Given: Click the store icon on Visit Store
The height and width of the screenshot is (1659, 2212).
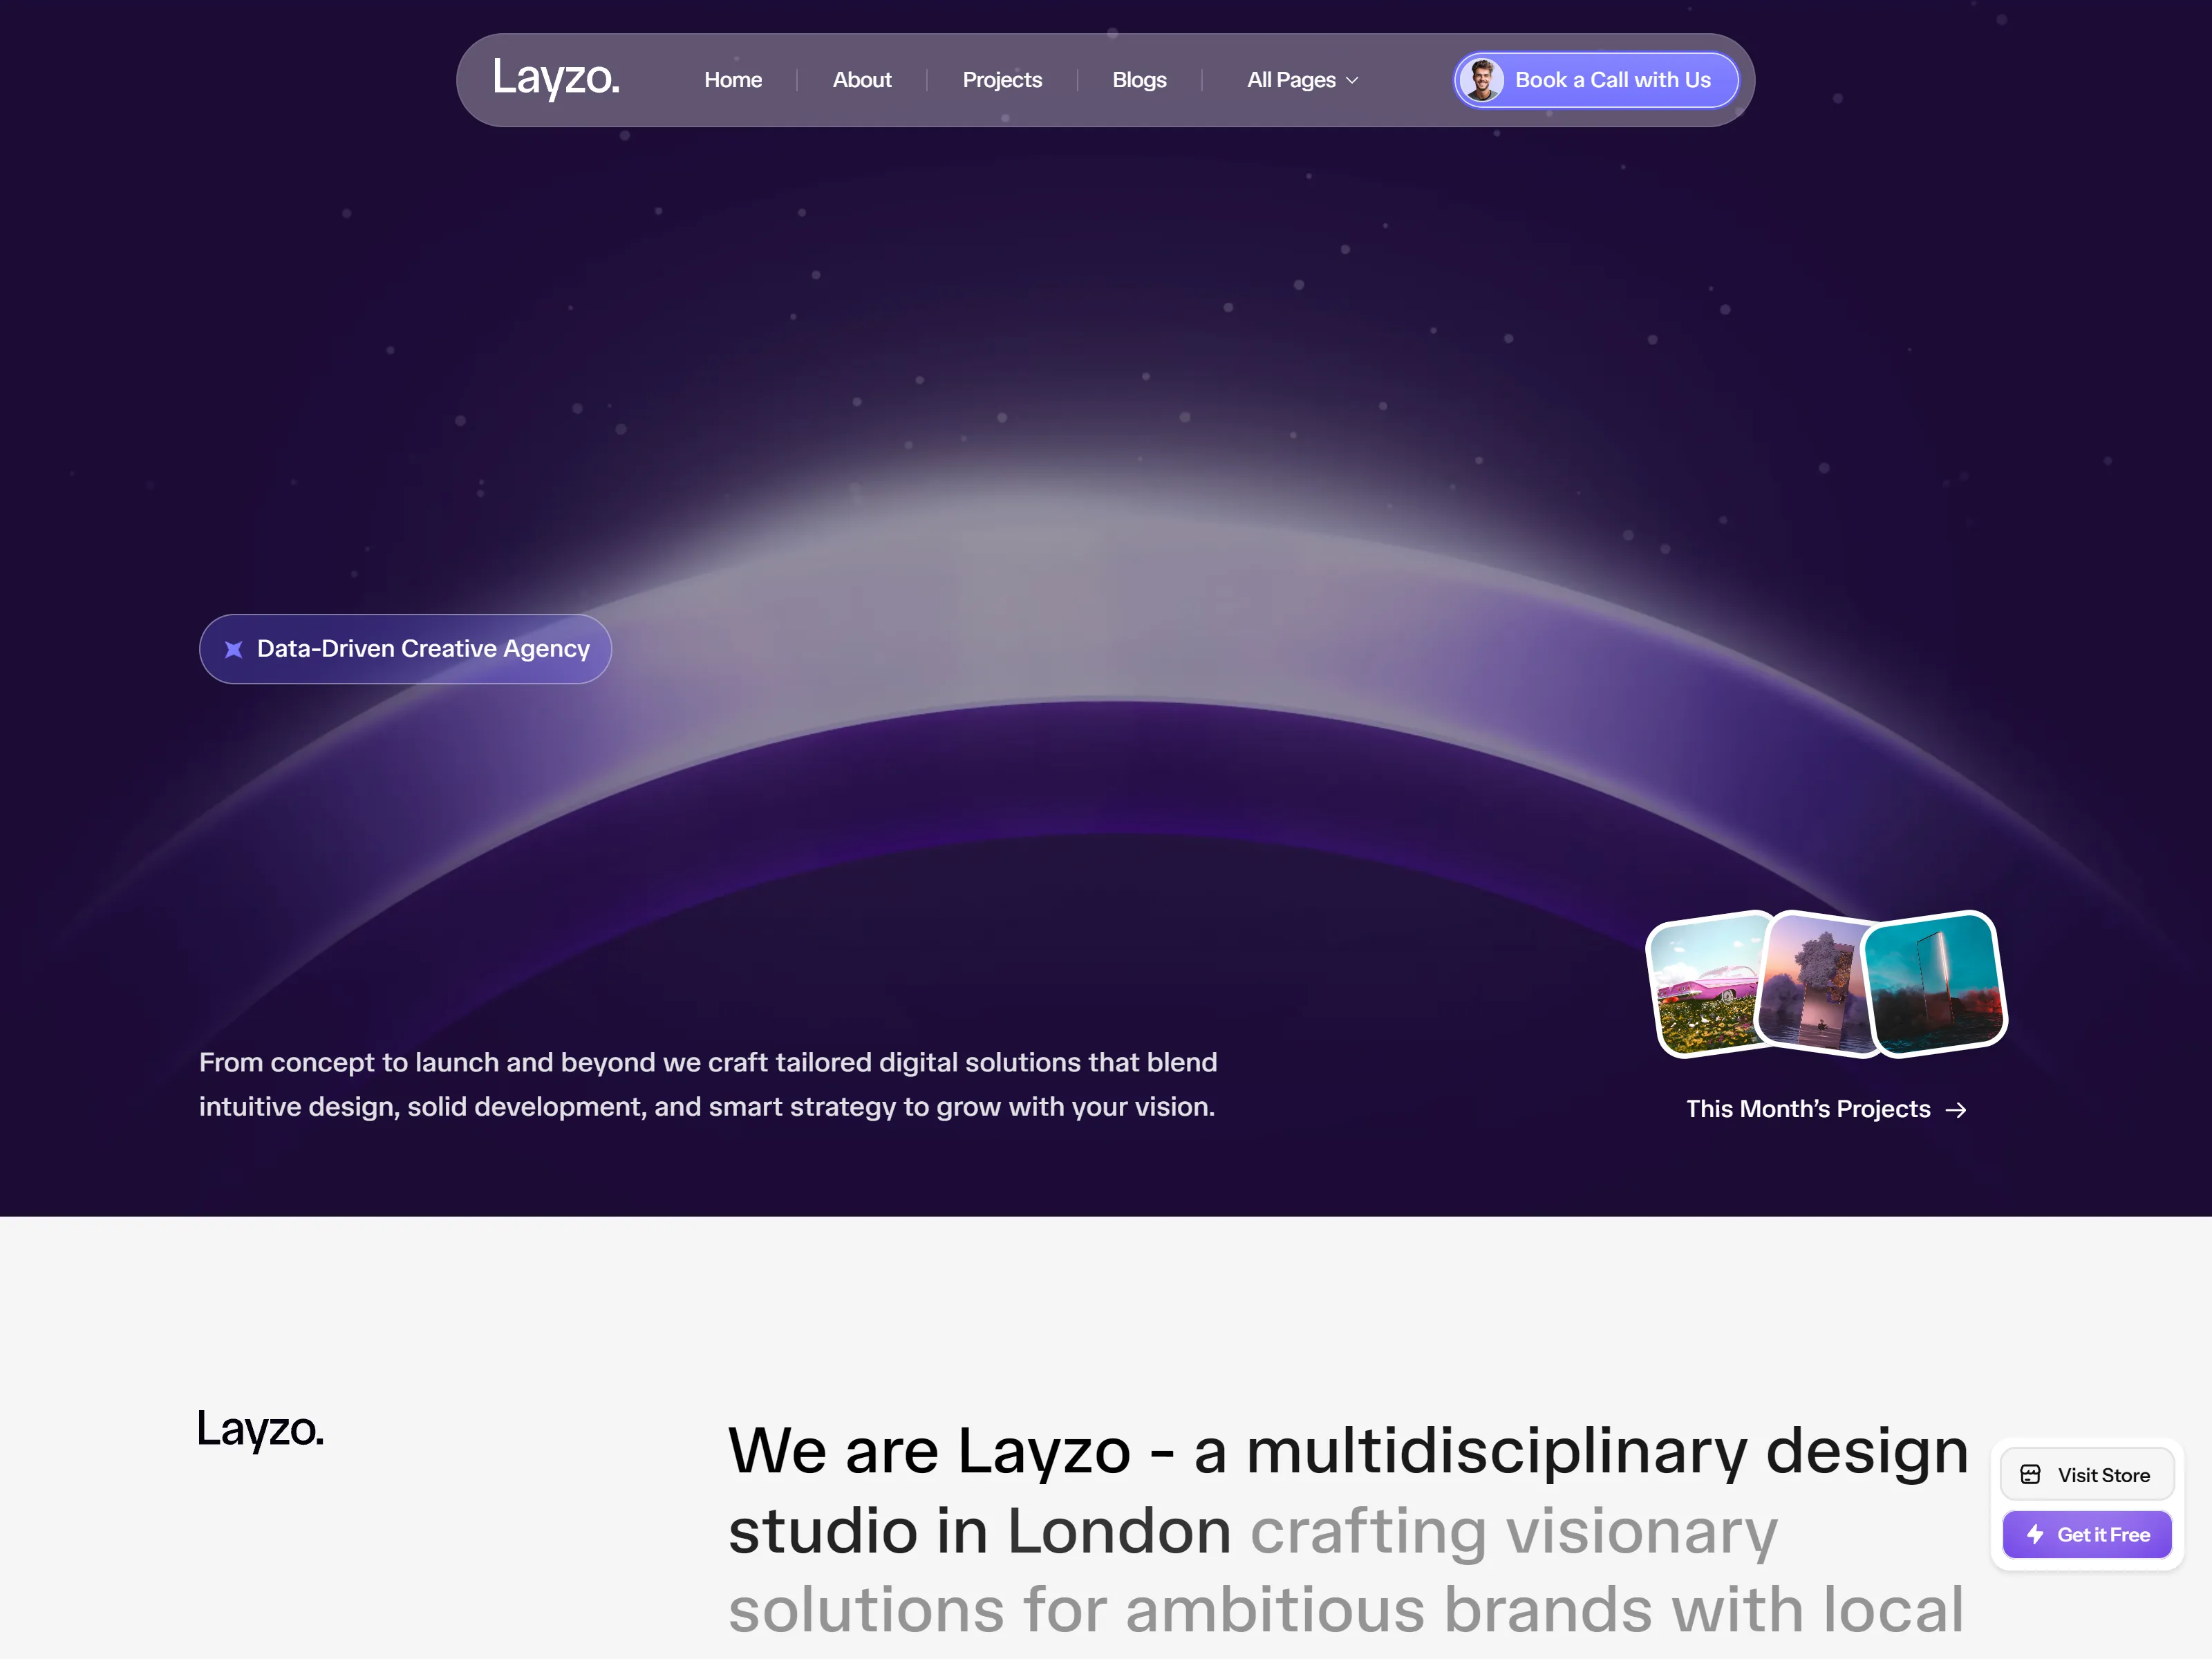Looking at the screenshot, I should [x=2030, y=1475].
